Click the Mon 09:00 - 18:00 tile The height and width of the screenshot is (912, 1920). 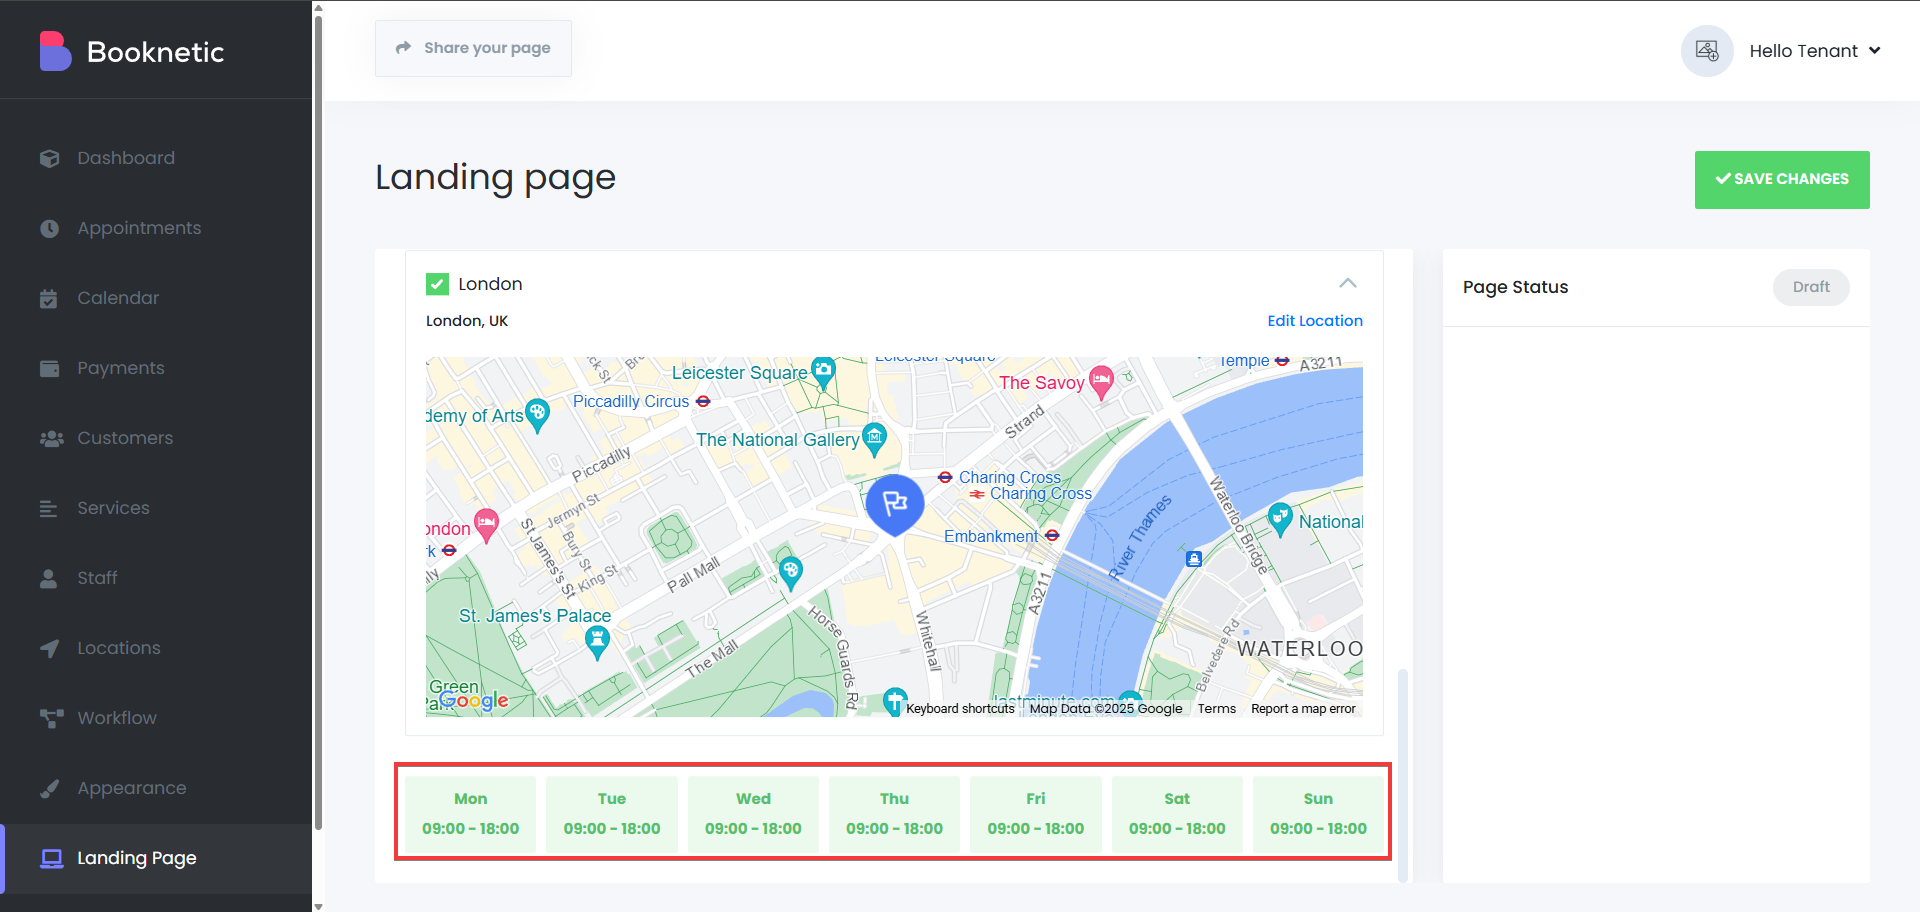[471, 814]
